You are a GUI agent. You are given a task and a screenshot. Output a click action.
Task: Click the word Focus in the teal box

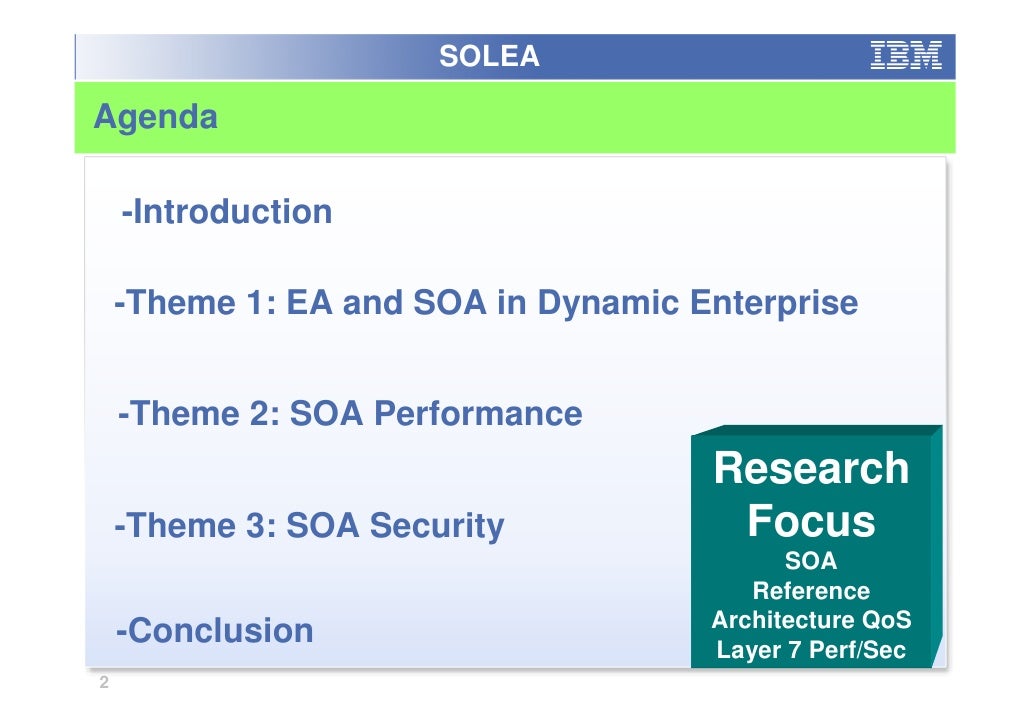click(811, 521)
